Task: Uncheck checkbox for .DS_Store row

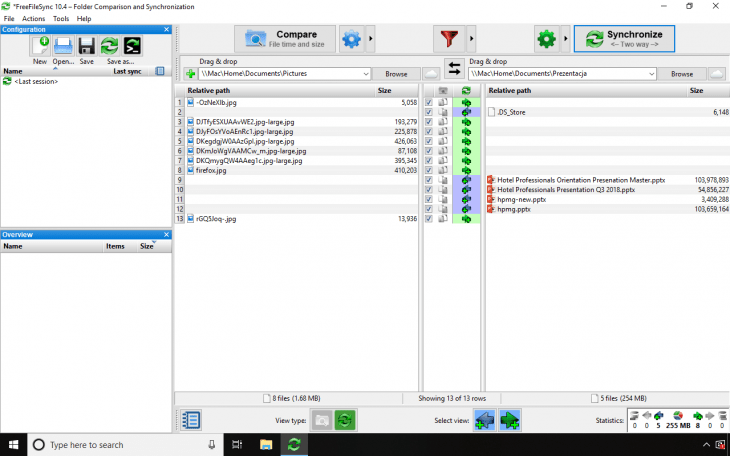Action: [429, 112]
